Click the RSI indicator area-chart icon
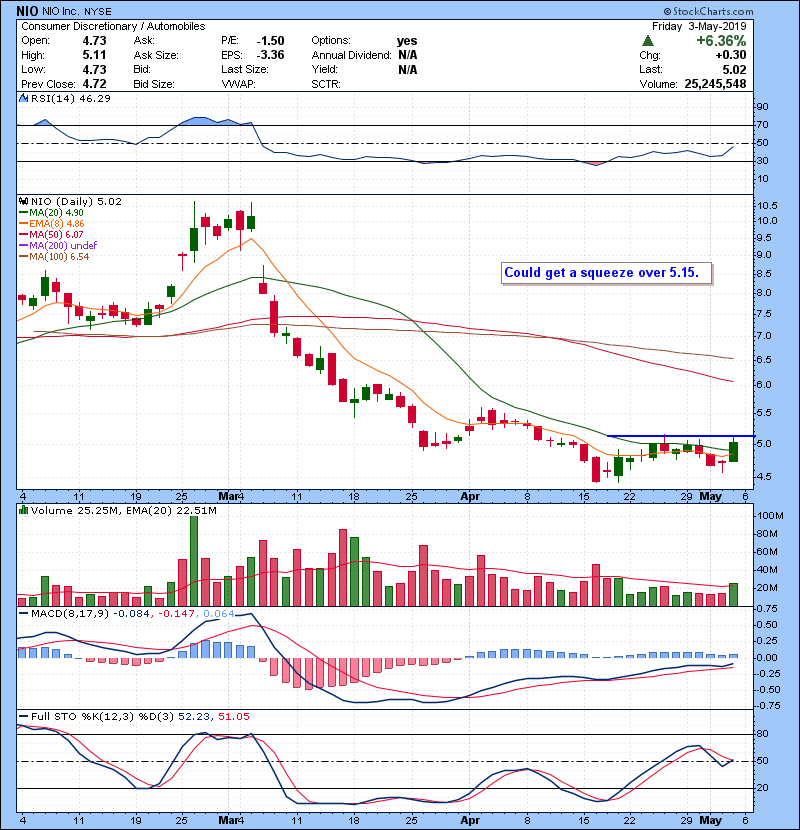This screenshot has width=800, height=830. tap(23, 98)
